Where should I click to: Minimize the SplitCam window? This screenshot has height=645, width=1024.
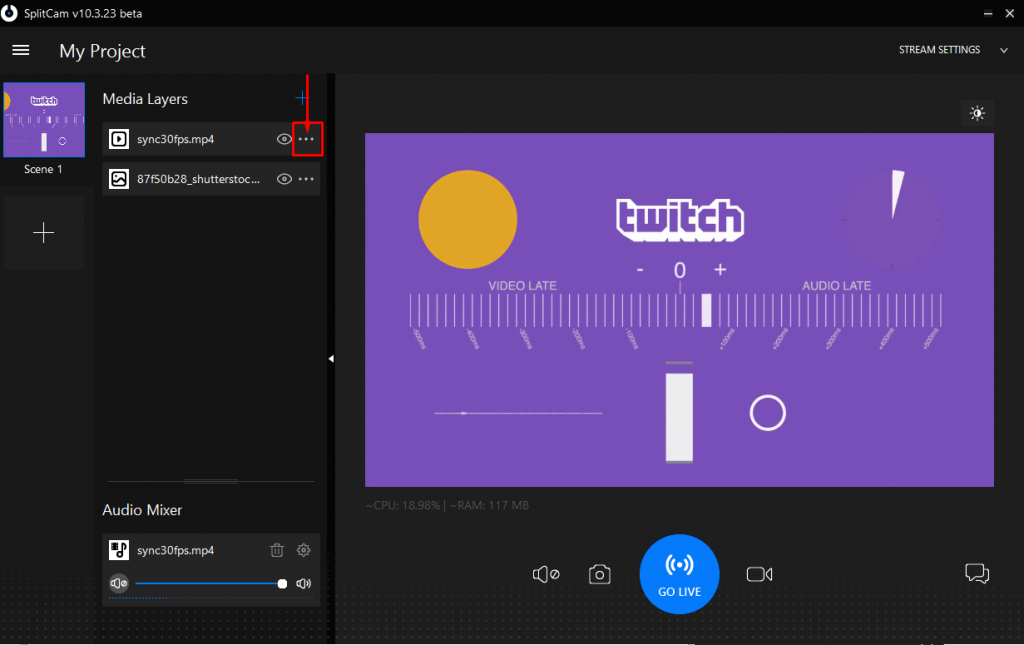(988, 14)
